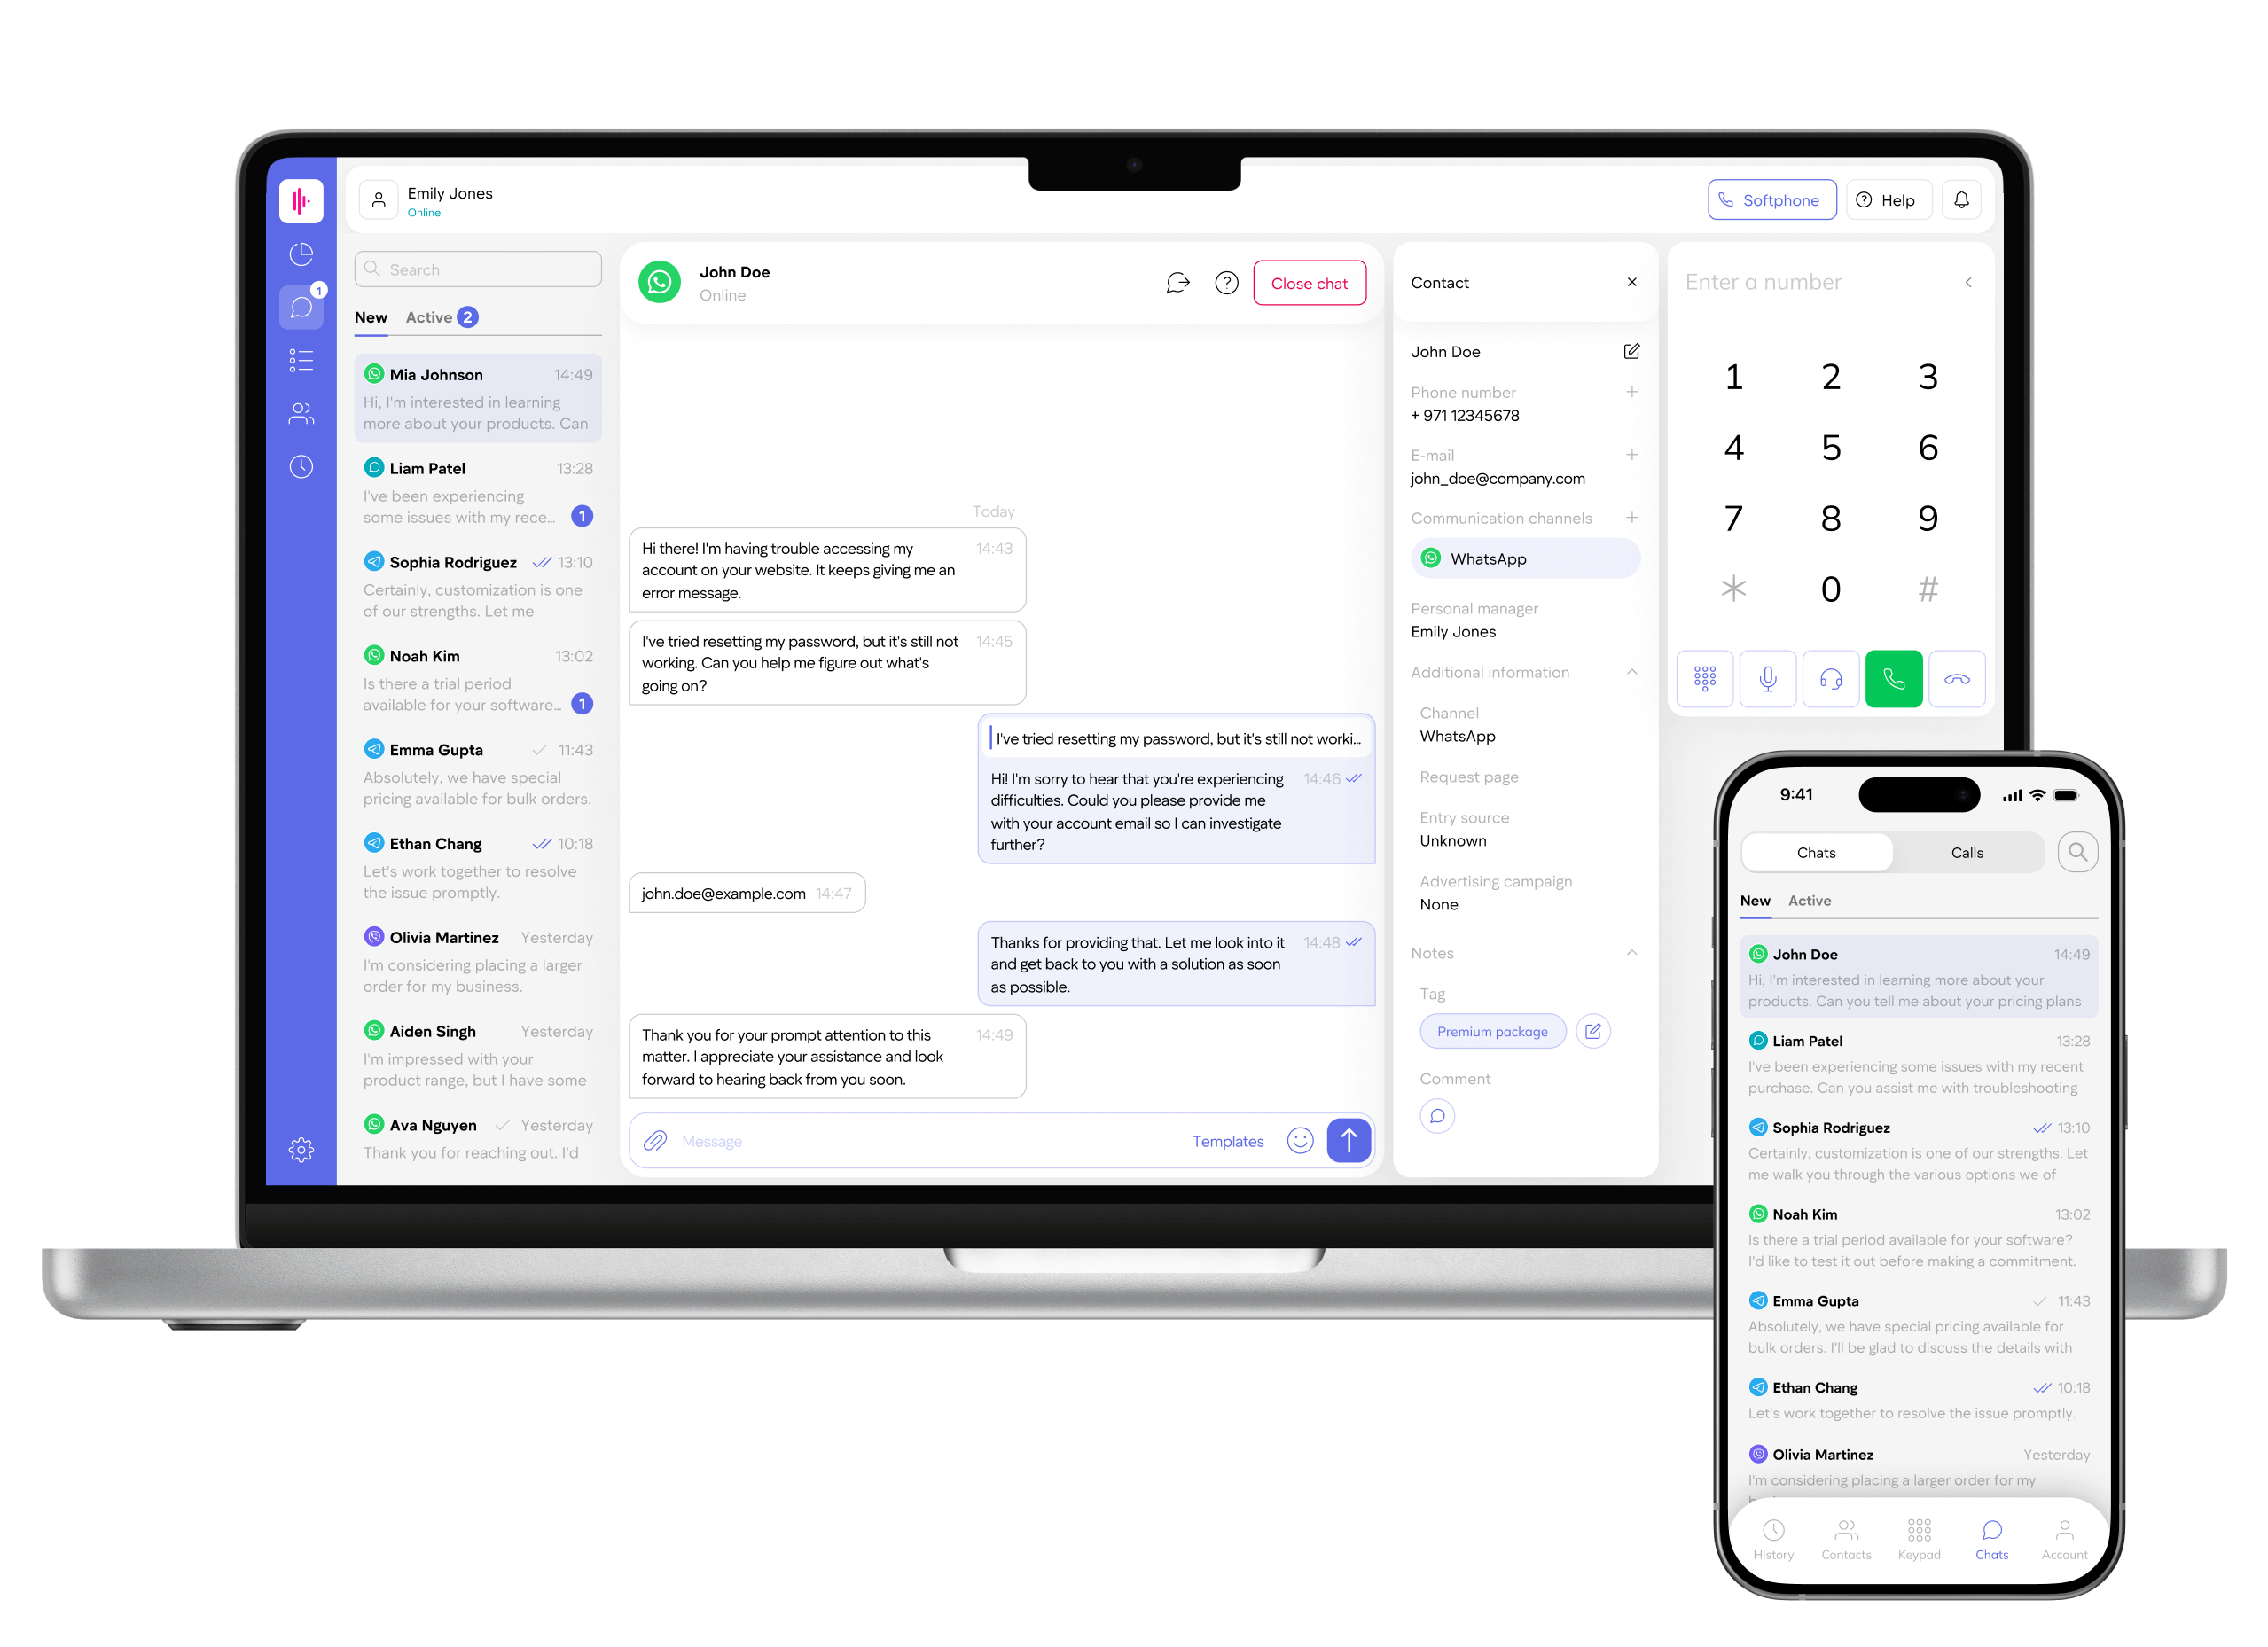Expand the Additional information section
The width and height of the screenshot is (2268, 1647).
(1632, 670)
